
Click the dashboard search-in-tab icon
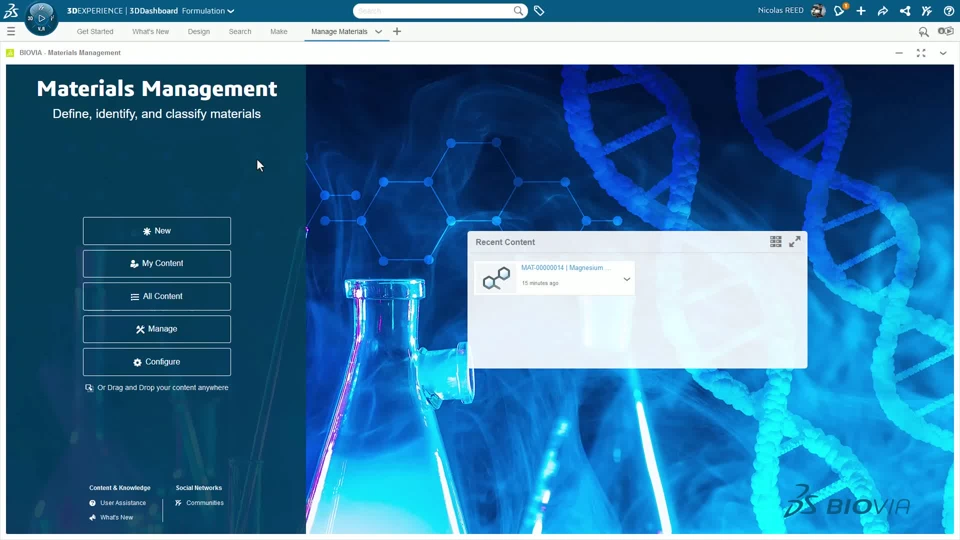click(x=923, y=31)
